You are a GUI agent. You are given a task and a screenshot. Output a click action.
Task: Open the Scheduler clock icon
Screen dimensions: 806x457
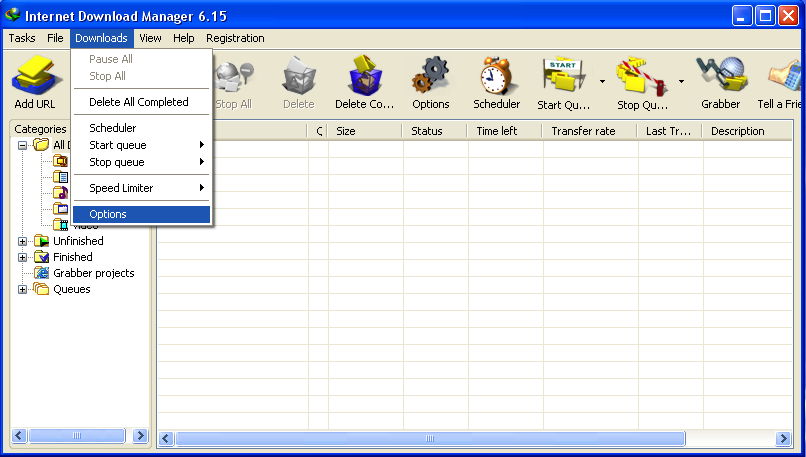496,77
